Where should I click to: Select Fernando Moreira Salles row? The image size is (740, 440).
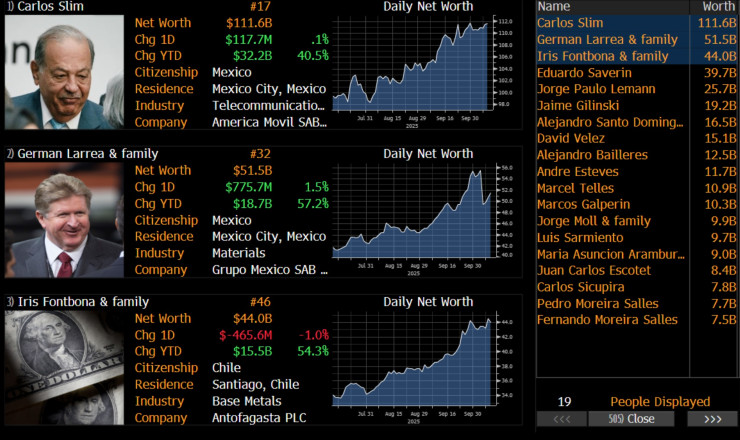(x=607, y=319)
